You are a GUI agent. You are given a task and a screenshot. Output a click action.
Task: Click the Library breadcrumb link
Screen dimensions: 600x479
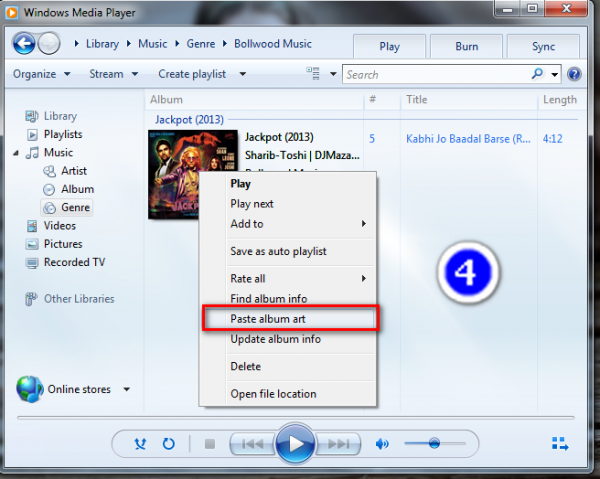point(102,44)
